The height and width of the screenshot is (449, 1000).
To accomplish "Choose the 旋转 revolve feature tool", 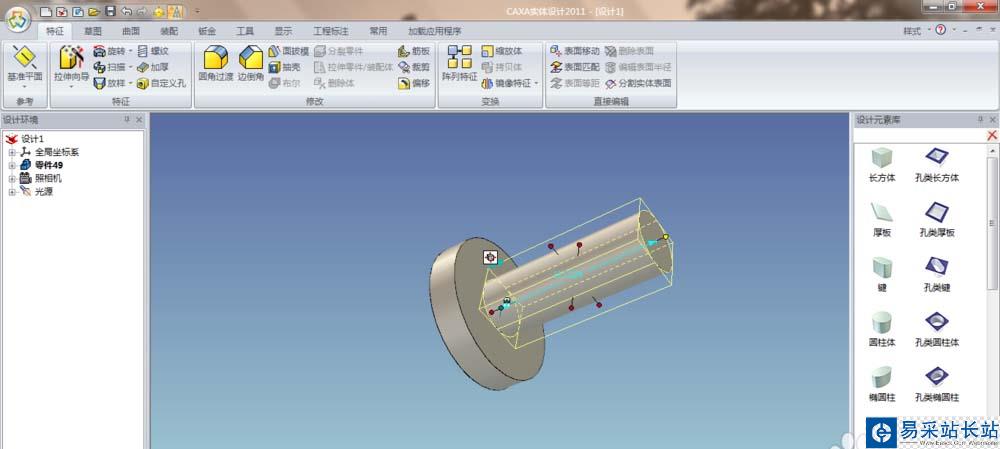I will [x=109, y=51].
